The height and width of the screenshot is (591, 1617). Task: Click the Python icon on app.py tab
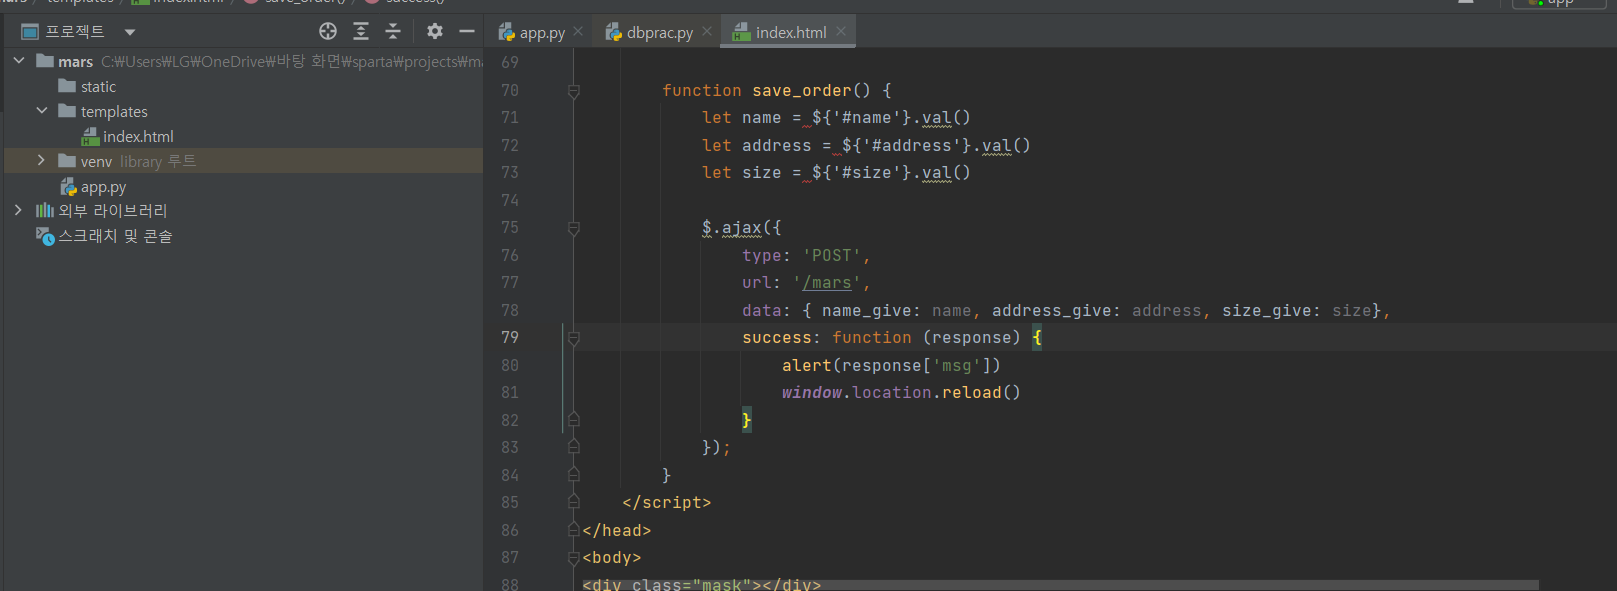coord(507,32)
